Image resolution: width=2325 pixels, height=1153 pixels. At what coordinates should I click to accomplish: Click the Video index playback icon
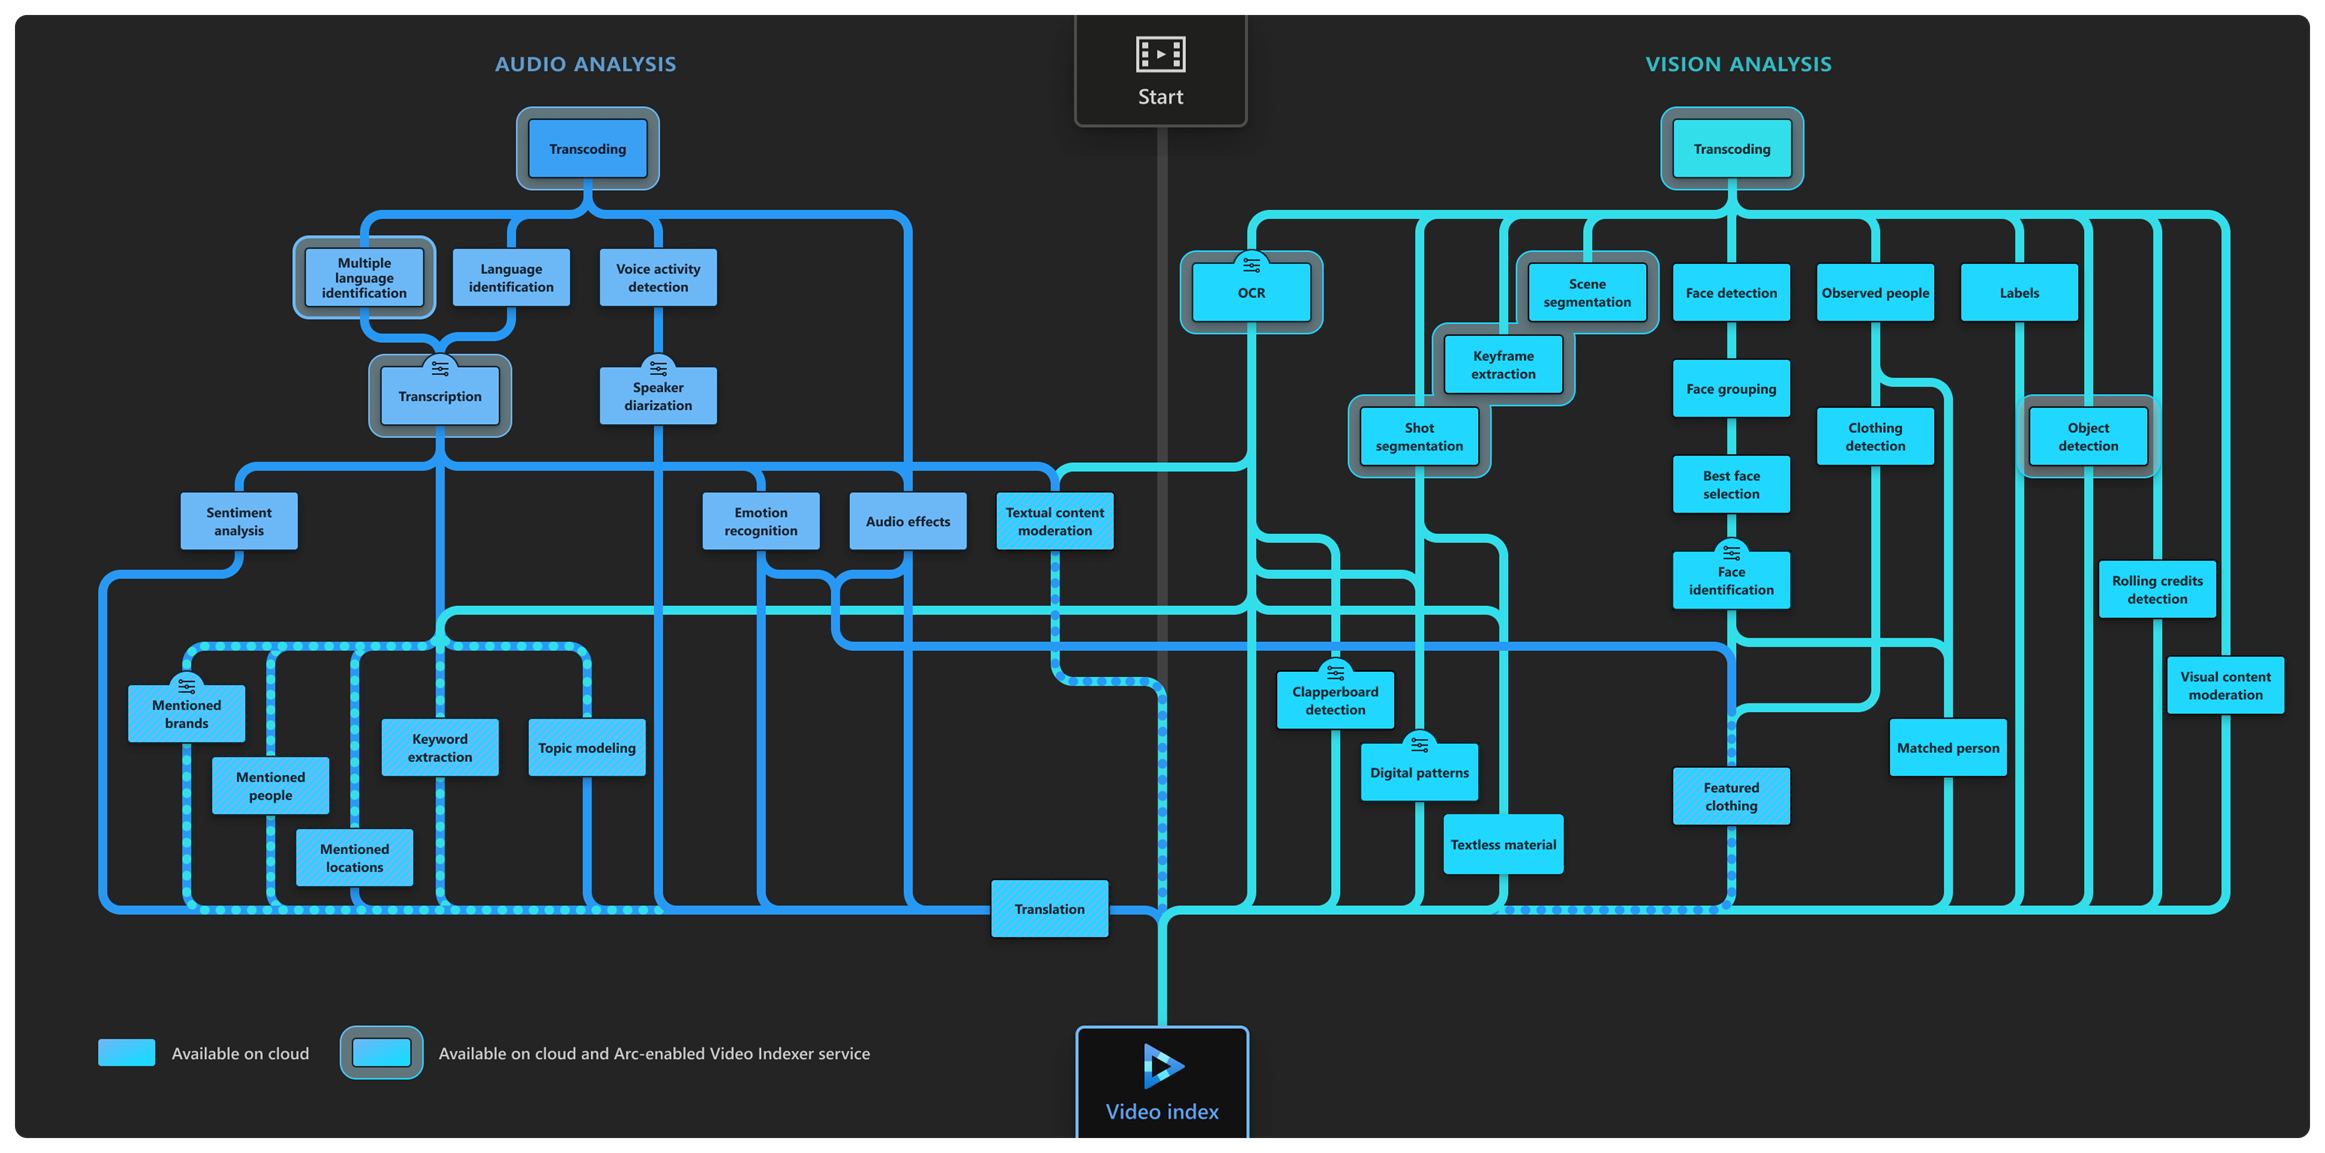[1164, 1069]
